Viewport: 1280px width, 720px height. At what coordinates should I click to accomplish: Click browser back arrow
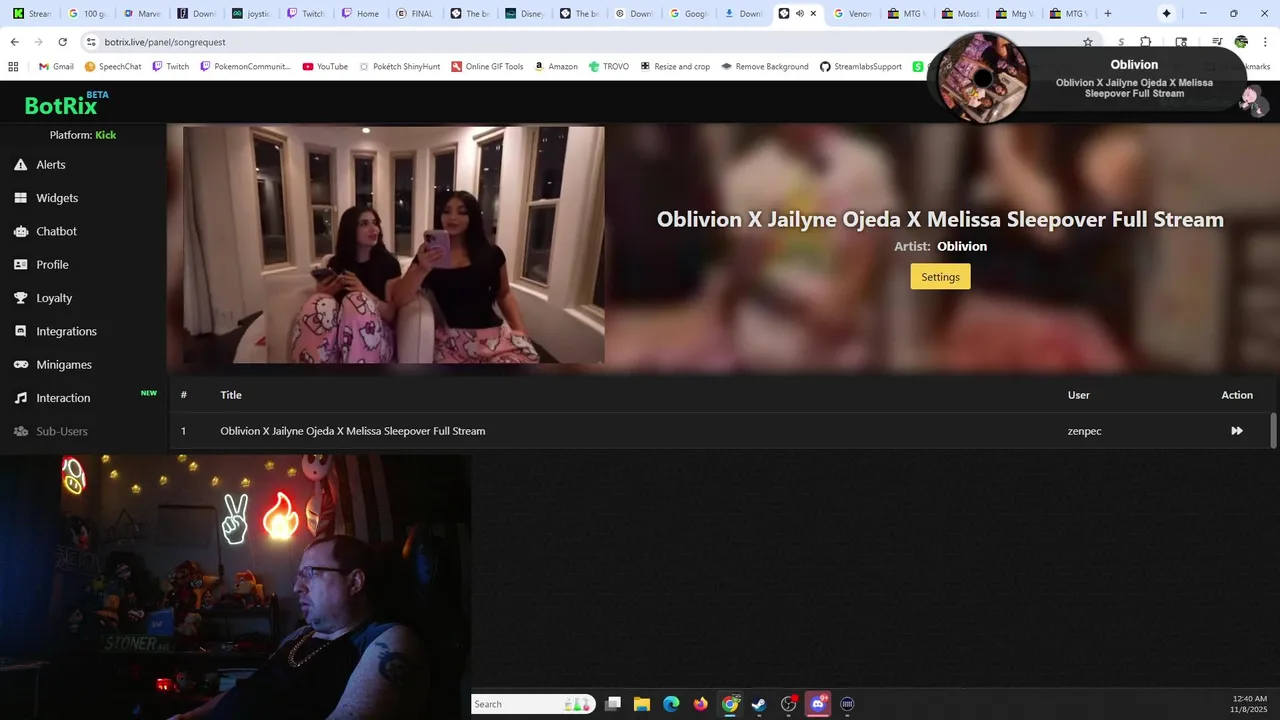pos(14,42)
